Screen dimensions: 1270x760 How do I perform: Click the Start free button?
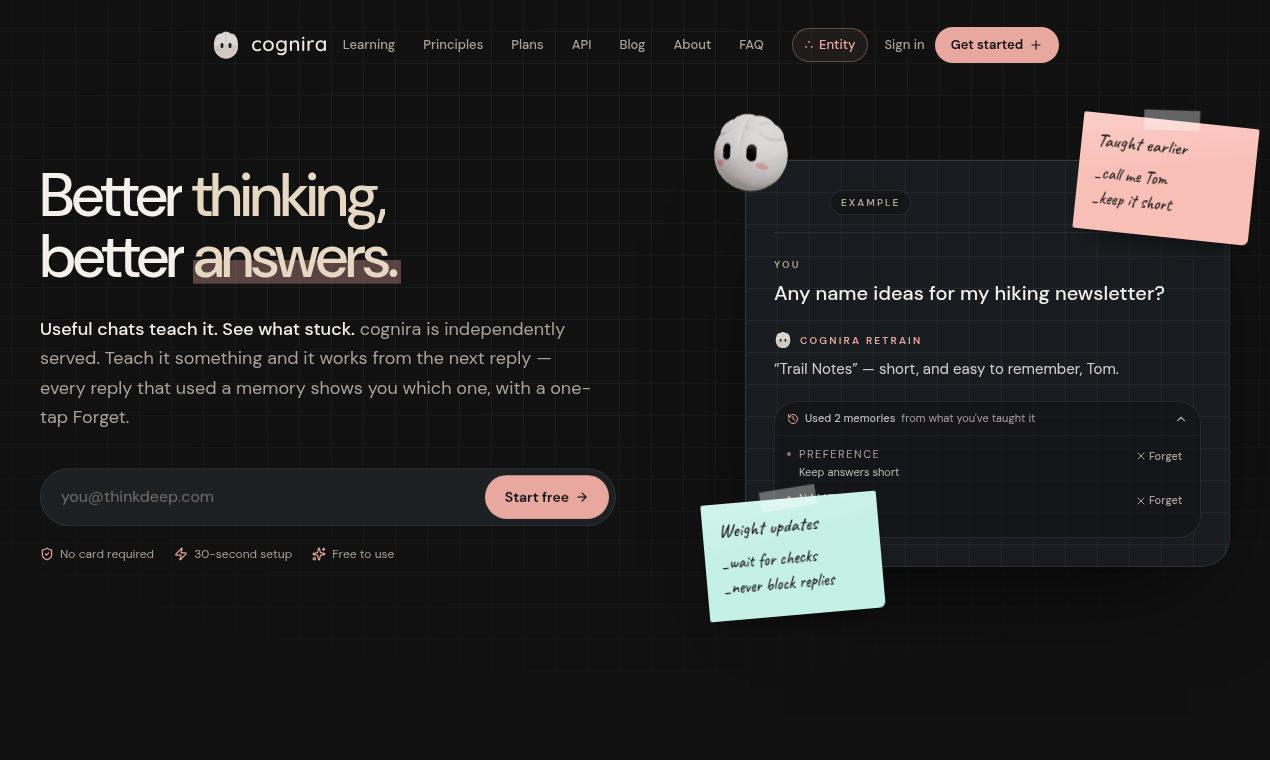(x=547, y=497)
